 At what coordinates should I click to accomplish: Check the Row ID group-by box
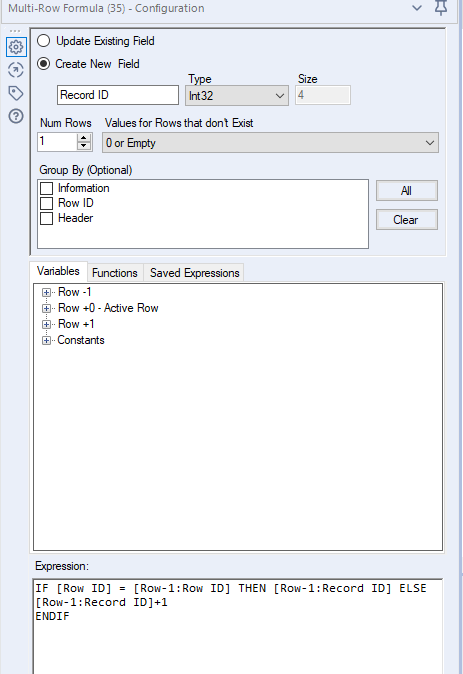pos(46,203)
